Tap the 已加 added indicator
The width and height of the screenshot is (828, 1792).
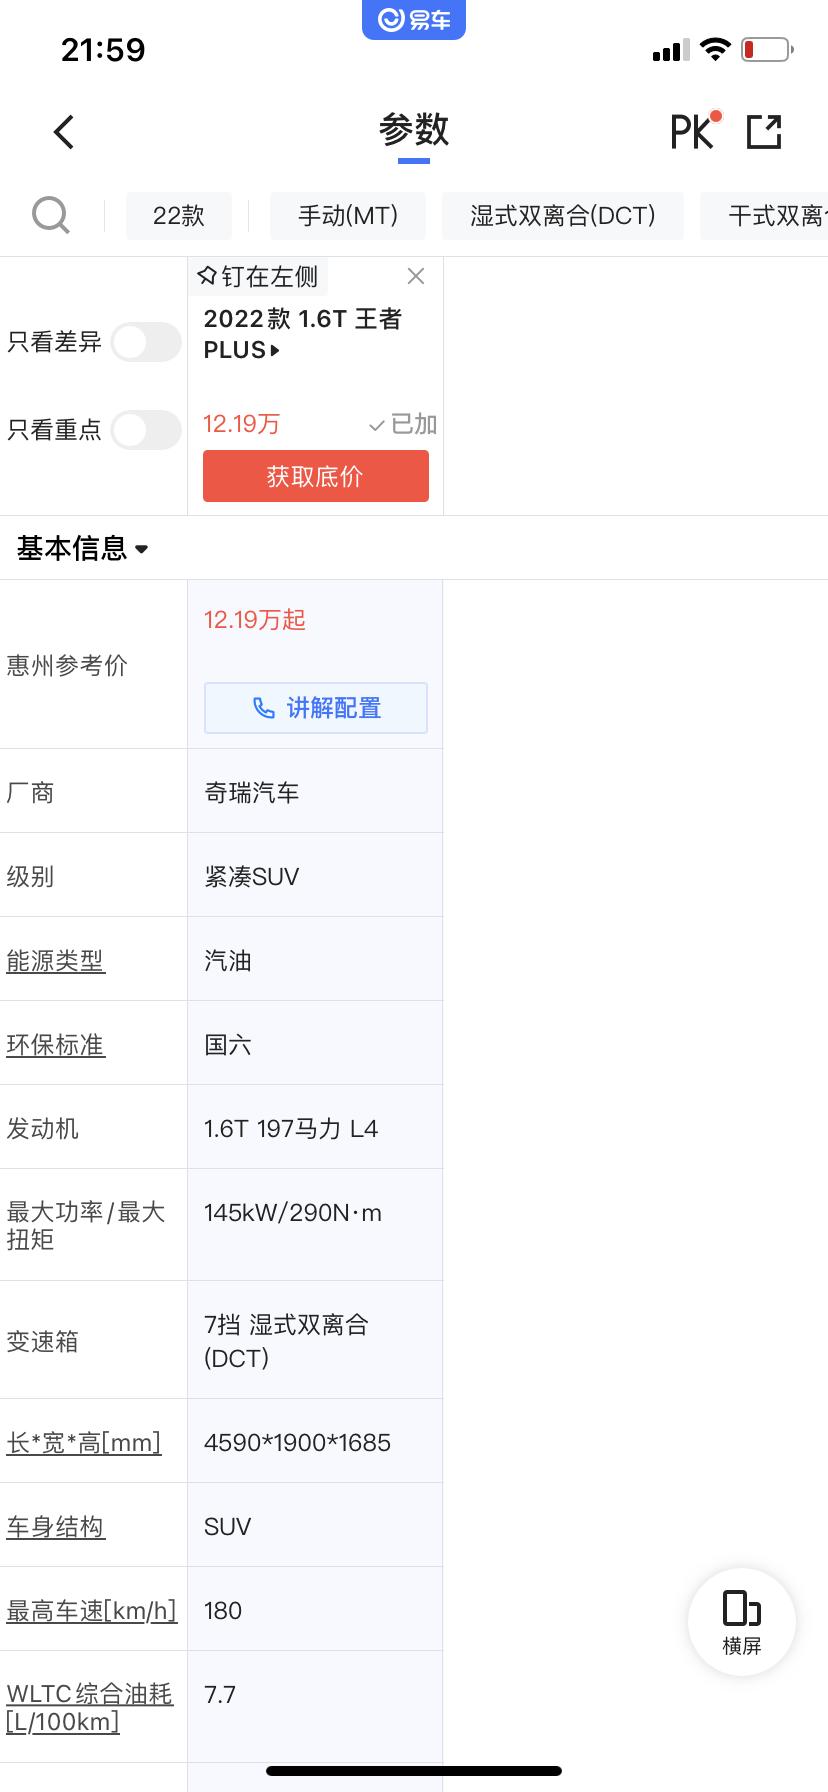tap(402, 424)
